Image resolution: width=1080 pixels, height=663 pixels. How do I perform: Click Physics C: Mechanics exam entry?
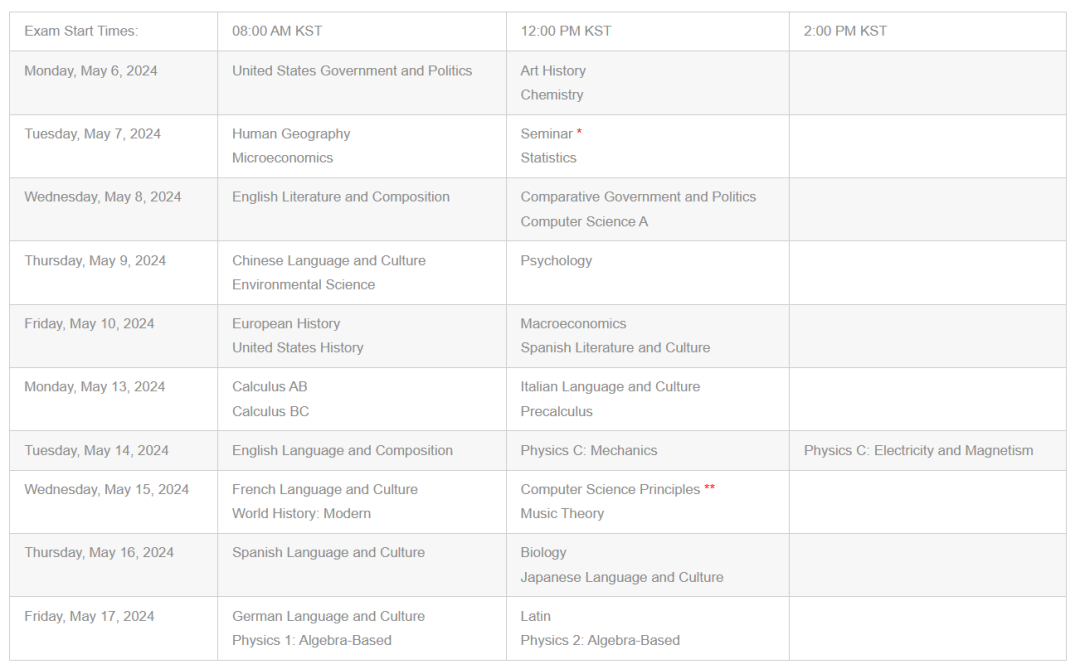coord(589,450)
